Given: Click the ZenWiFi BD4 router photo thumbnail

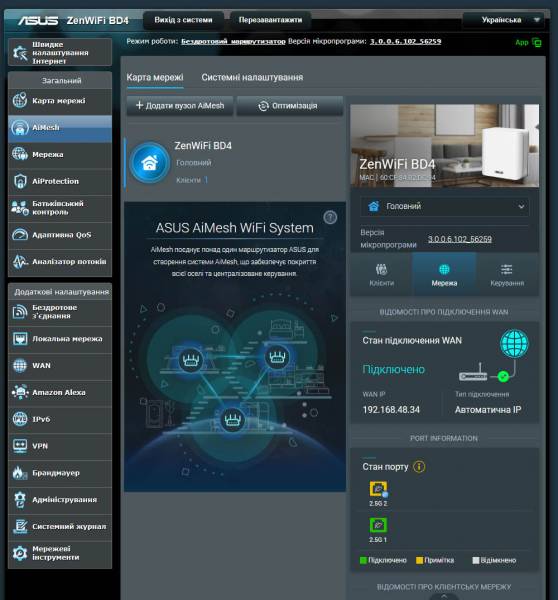Looking at the screenshot, I should [x=445, y=146].
